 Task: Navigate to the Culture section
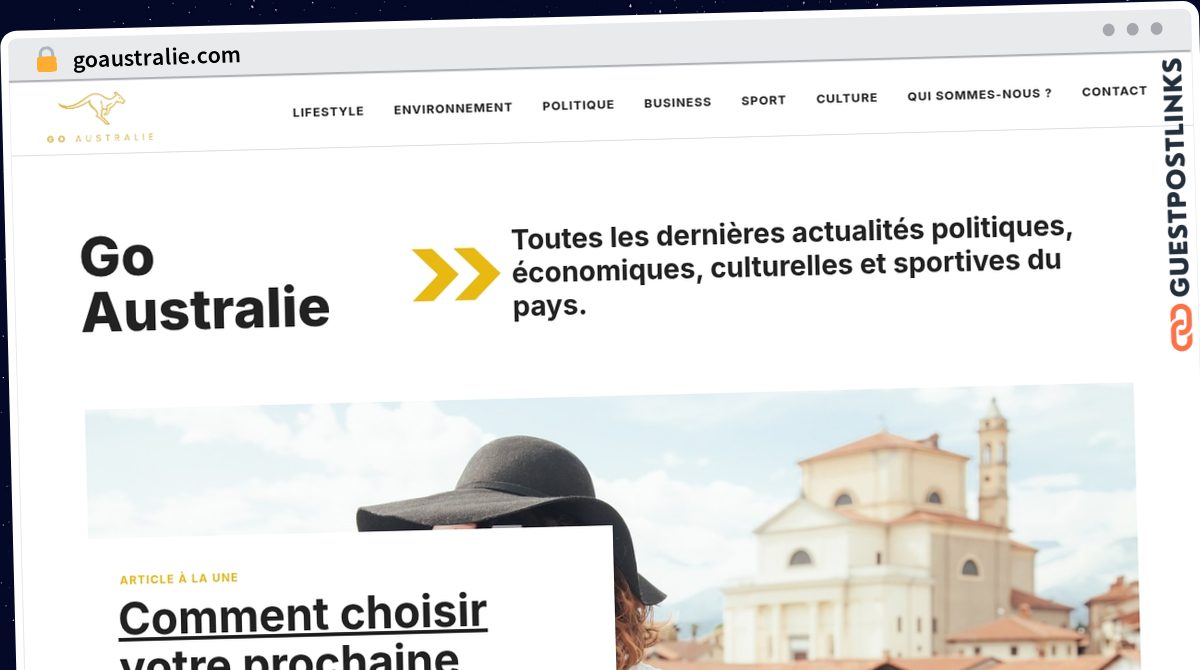pyautogui.click(x=847, y=98)
